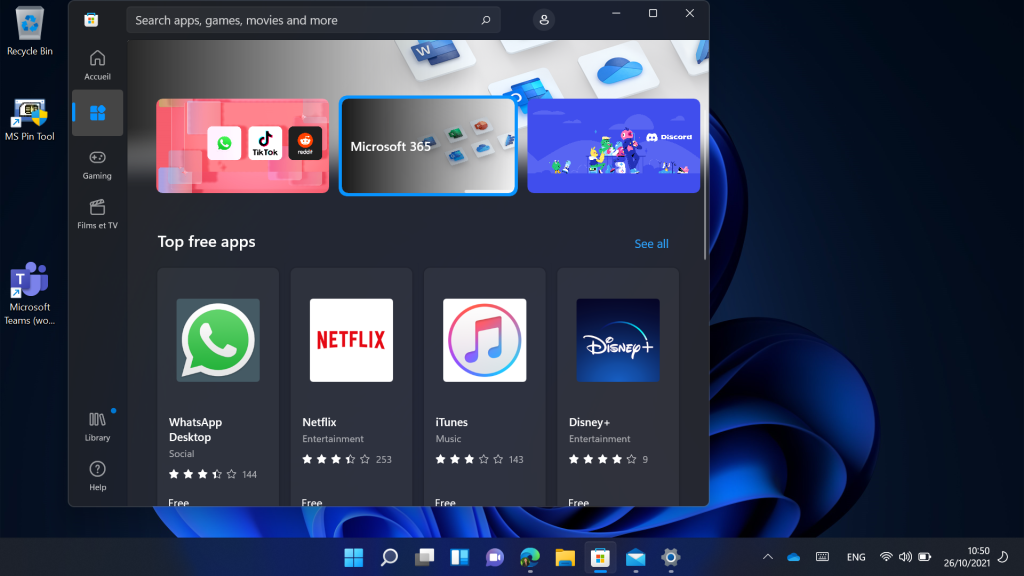Open the Accueil home section
Viewport: 1024px width, 576px height.
[x=97, y=65]
